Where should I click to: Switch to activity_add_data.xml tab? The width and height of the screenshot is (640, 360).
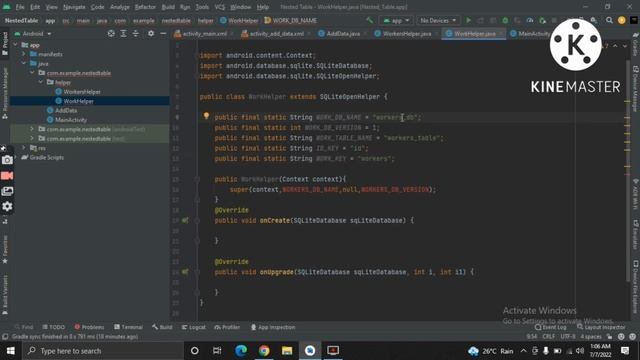point(276,34)
